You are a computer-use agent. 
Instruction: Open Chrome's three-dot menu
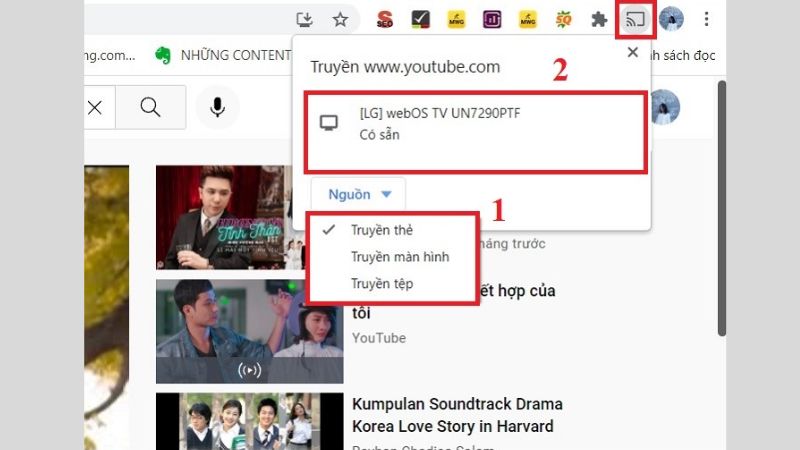(x=707, y=19)
